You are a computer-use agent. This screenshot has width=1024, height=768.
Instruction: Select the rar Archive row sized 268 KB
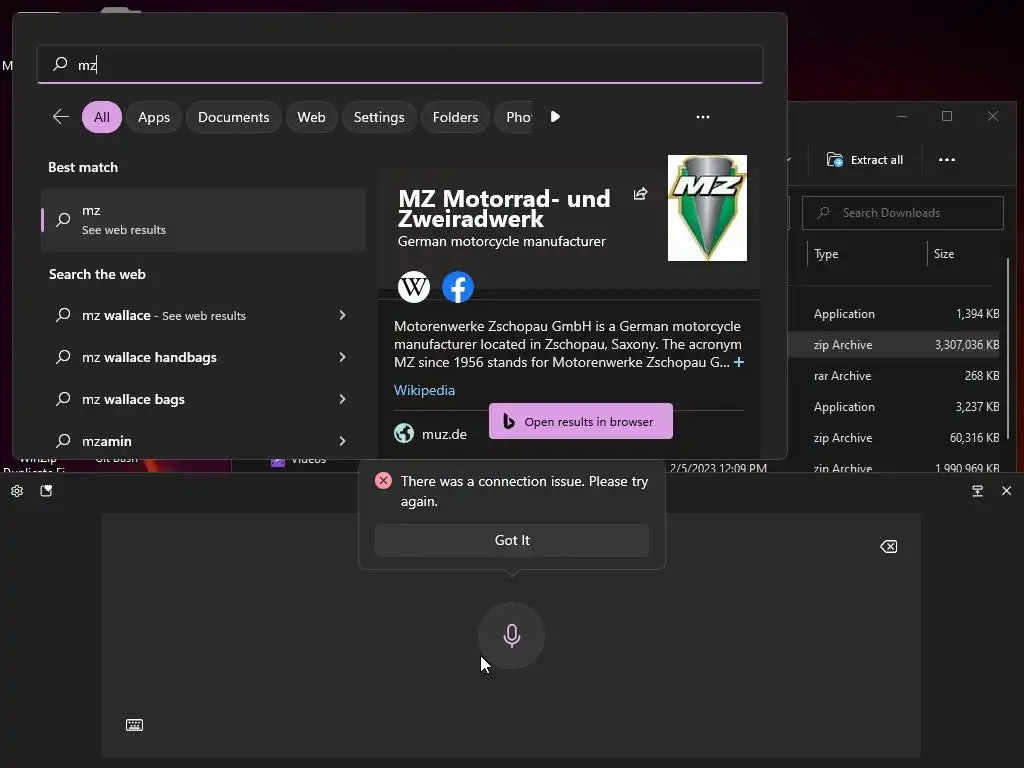895,376
